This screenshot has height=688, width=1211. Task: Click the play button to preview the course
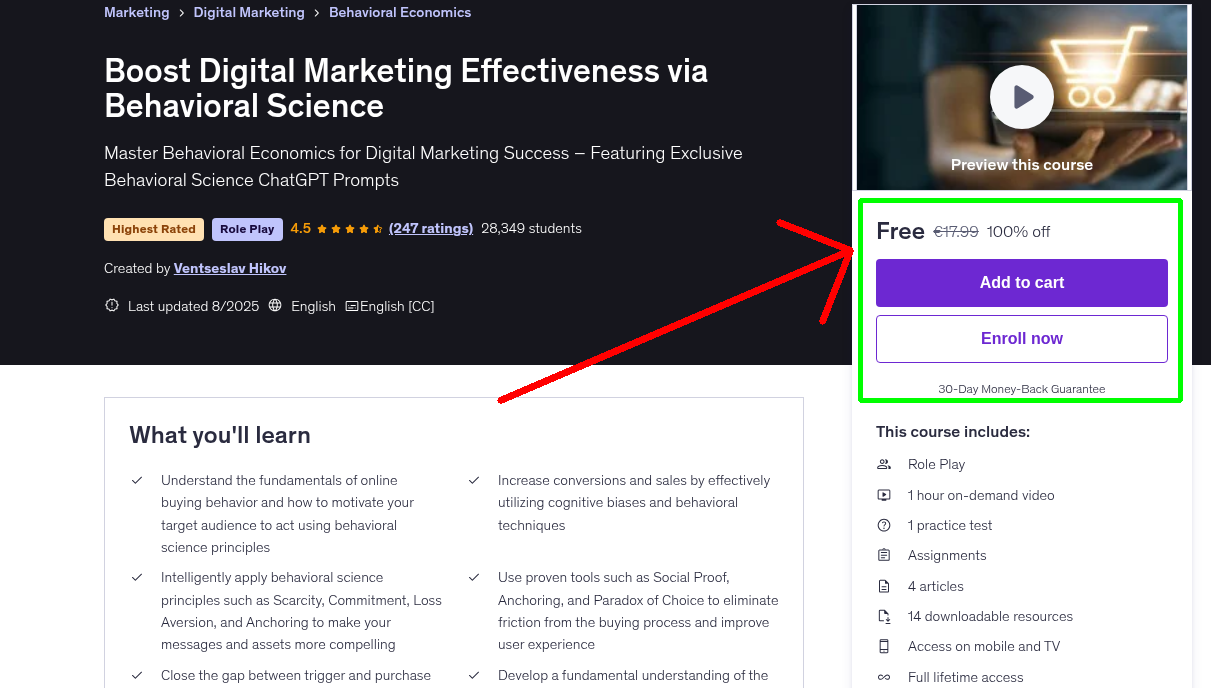(x=1021, y=96)
